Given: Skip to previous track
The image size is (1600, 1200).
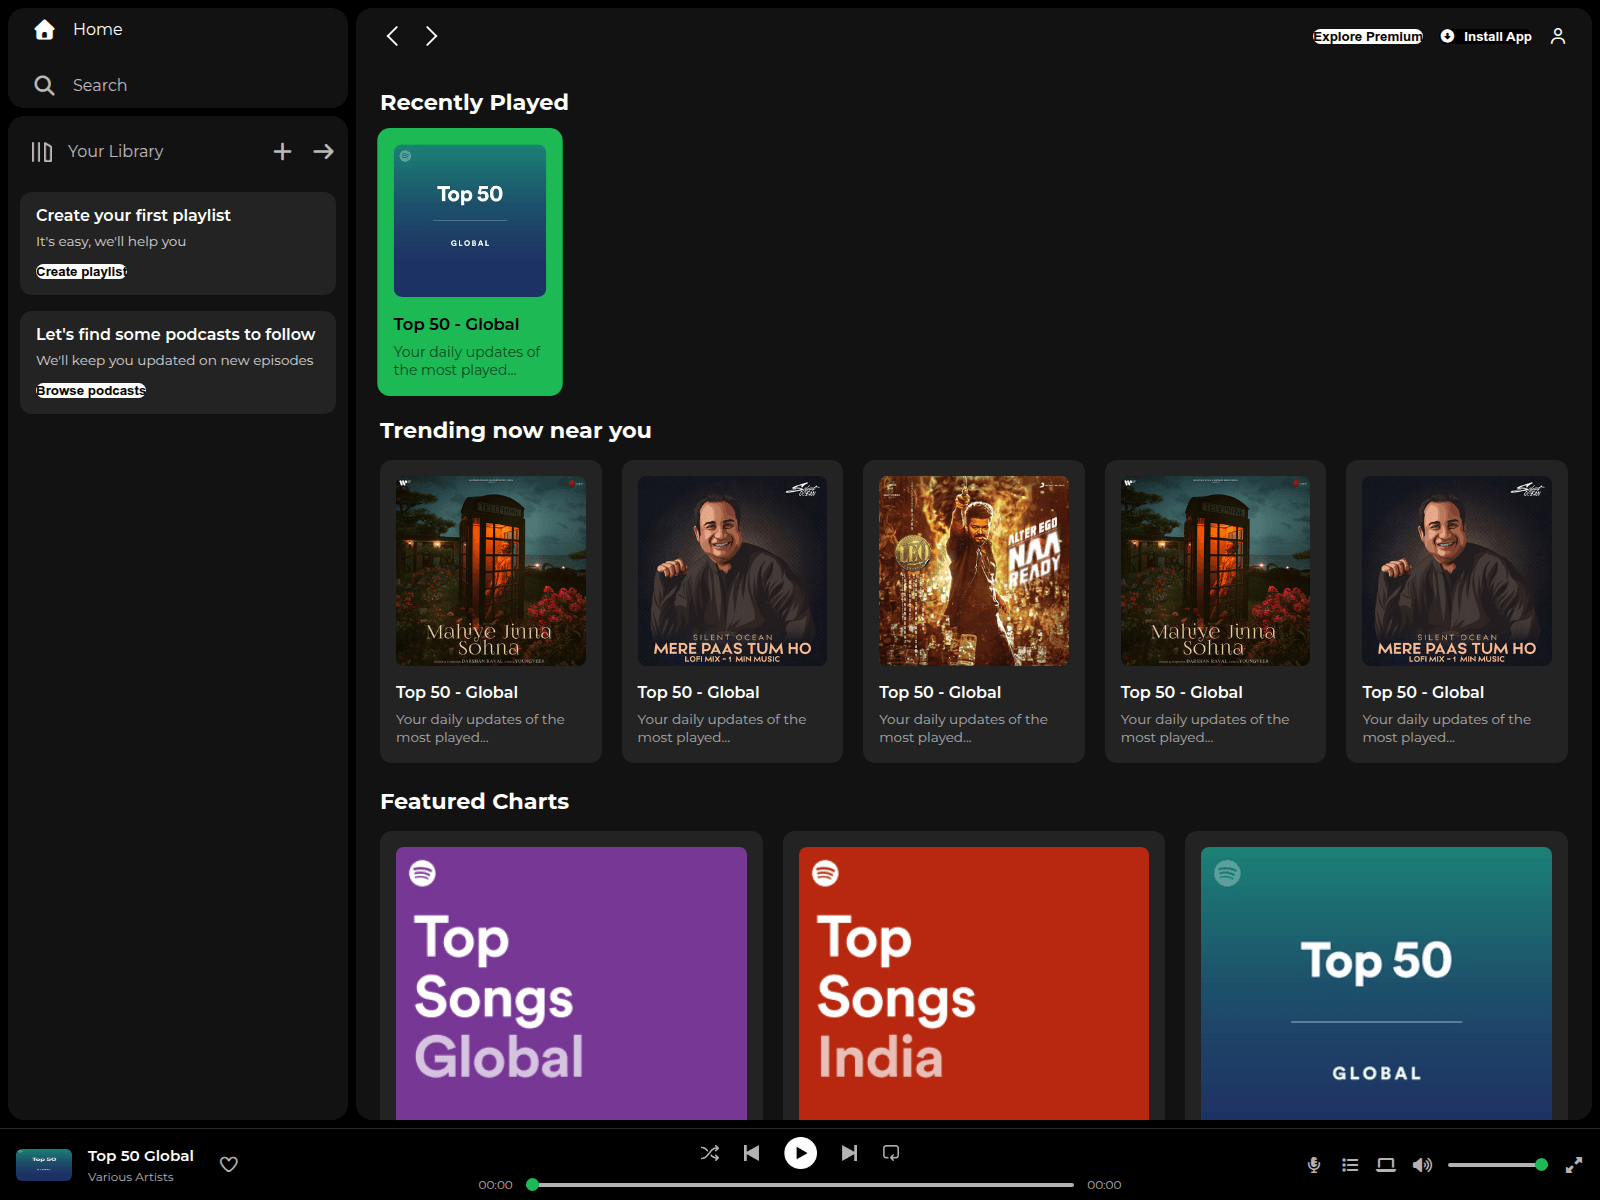Looking at the screenshot, I should pyautogui.click(x=752, y=1153).
